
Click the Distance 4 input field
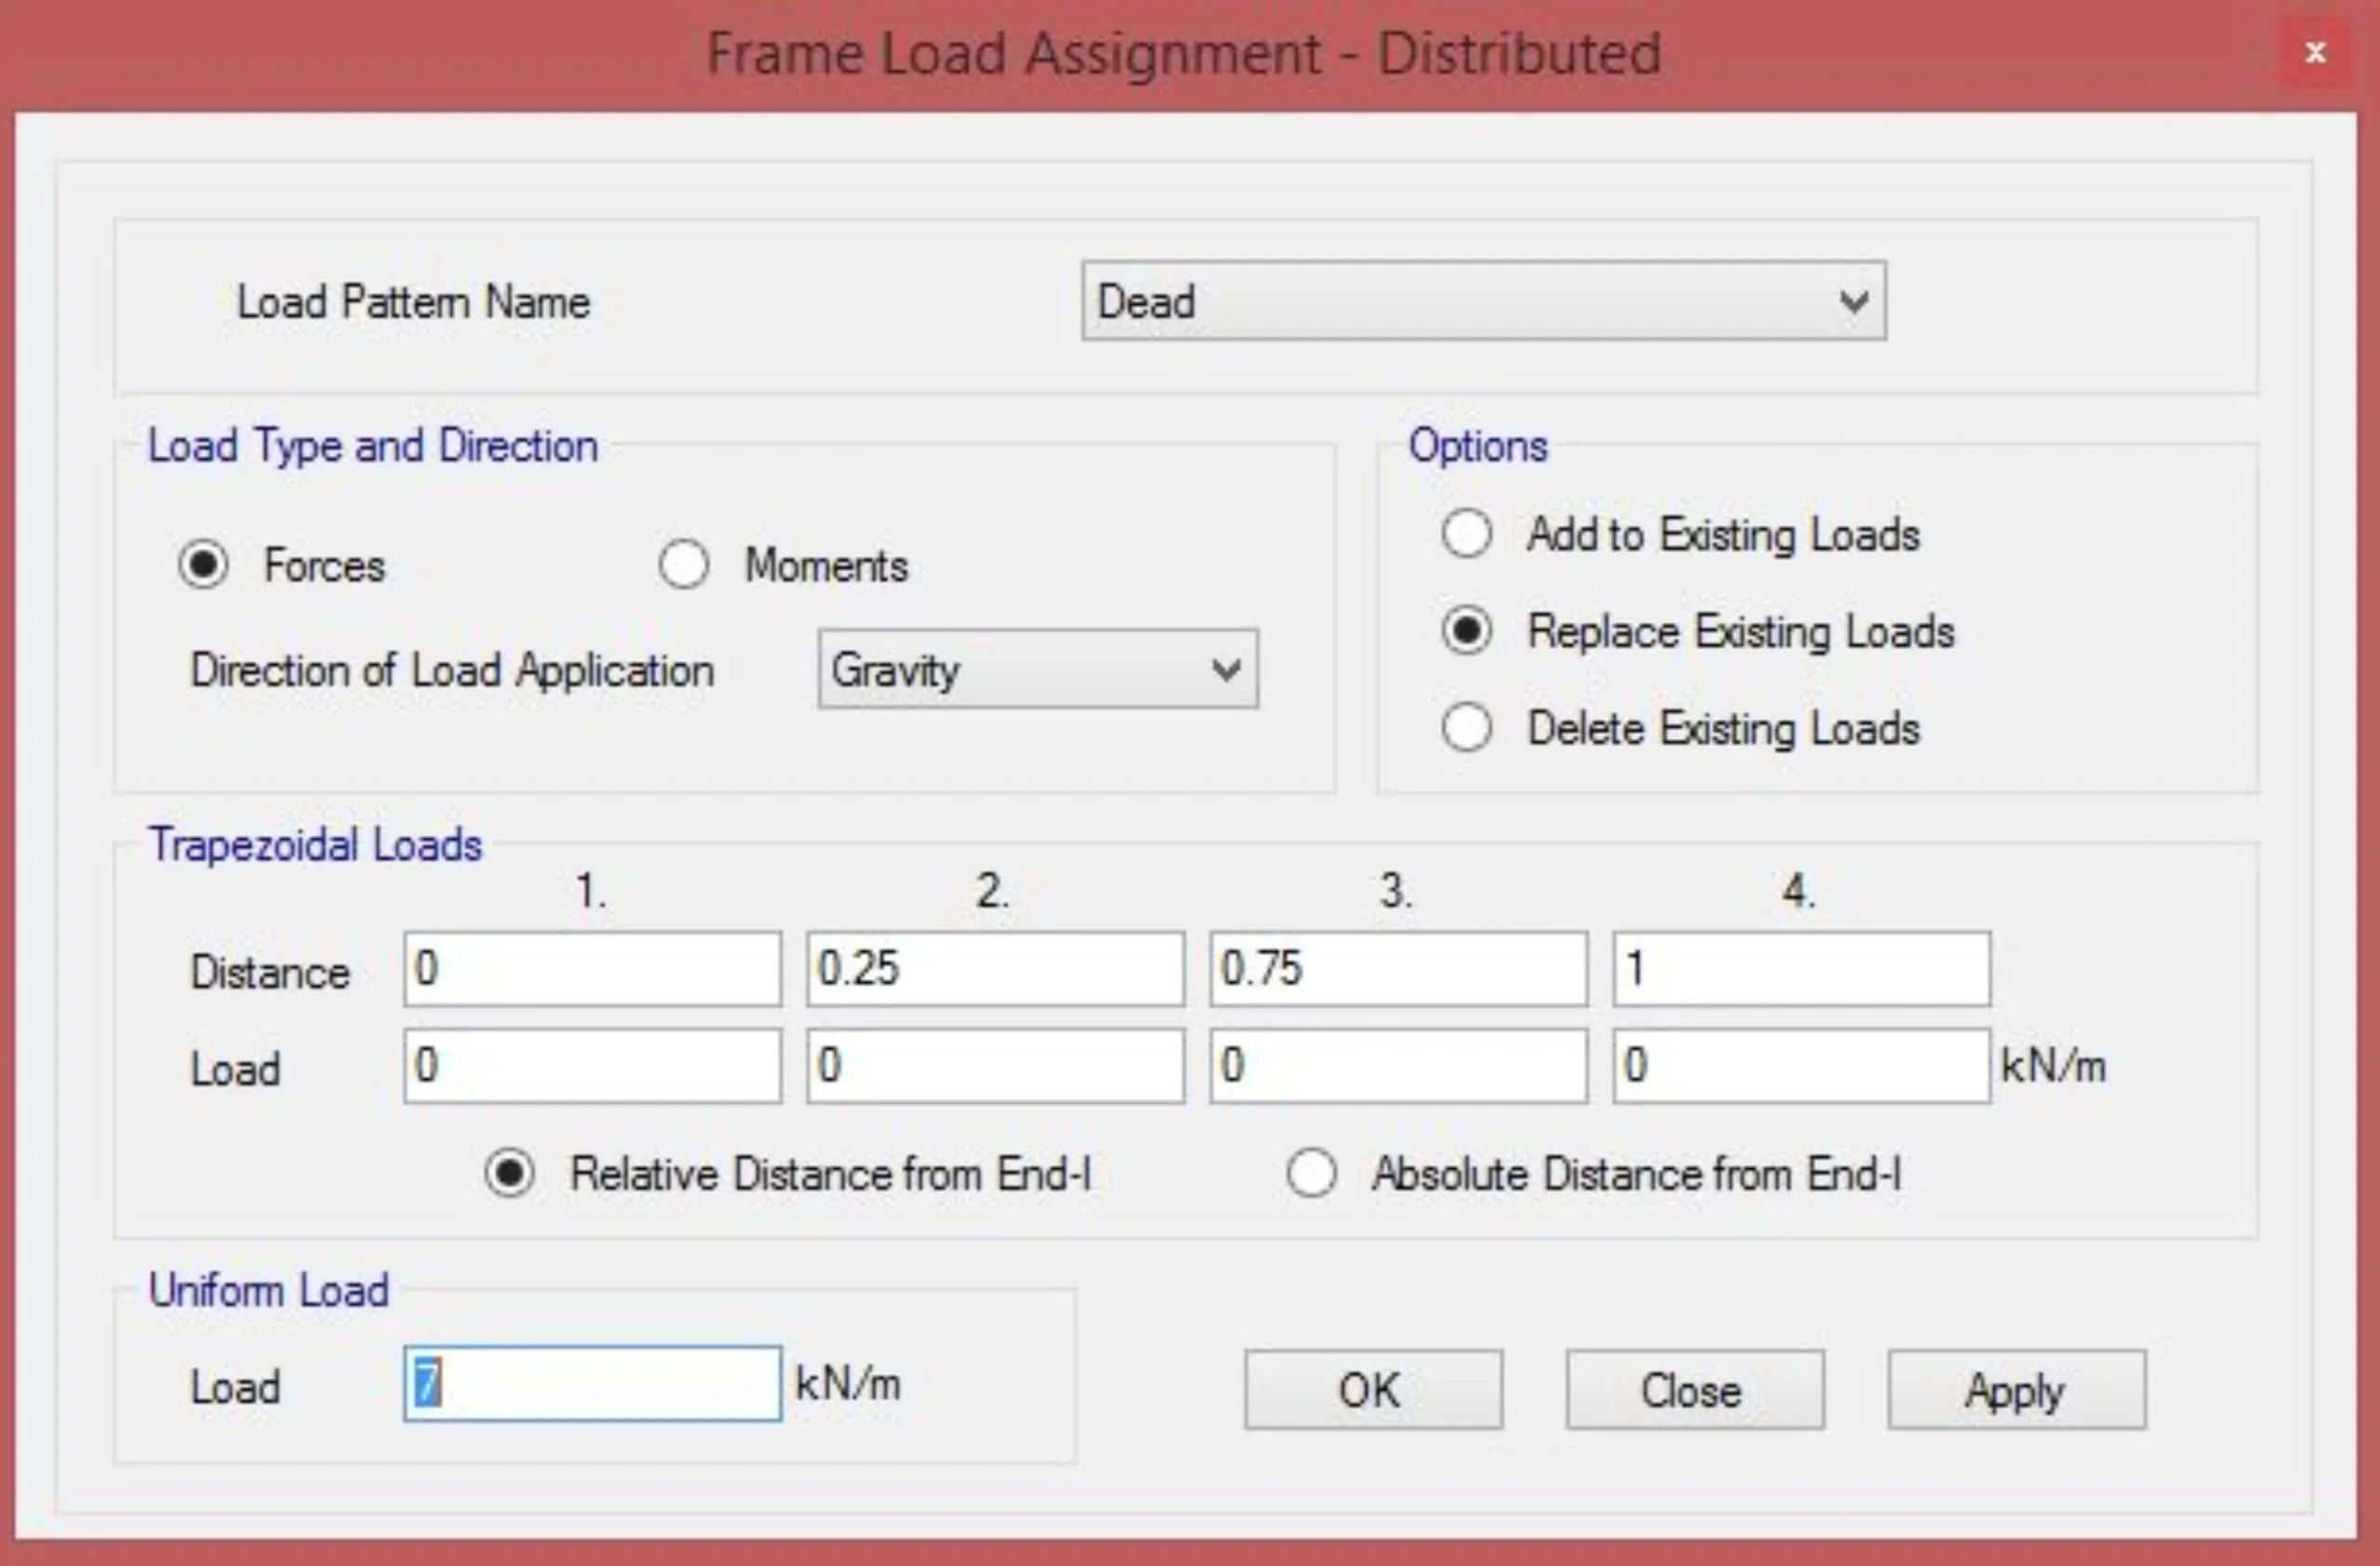coord(1801,968)
